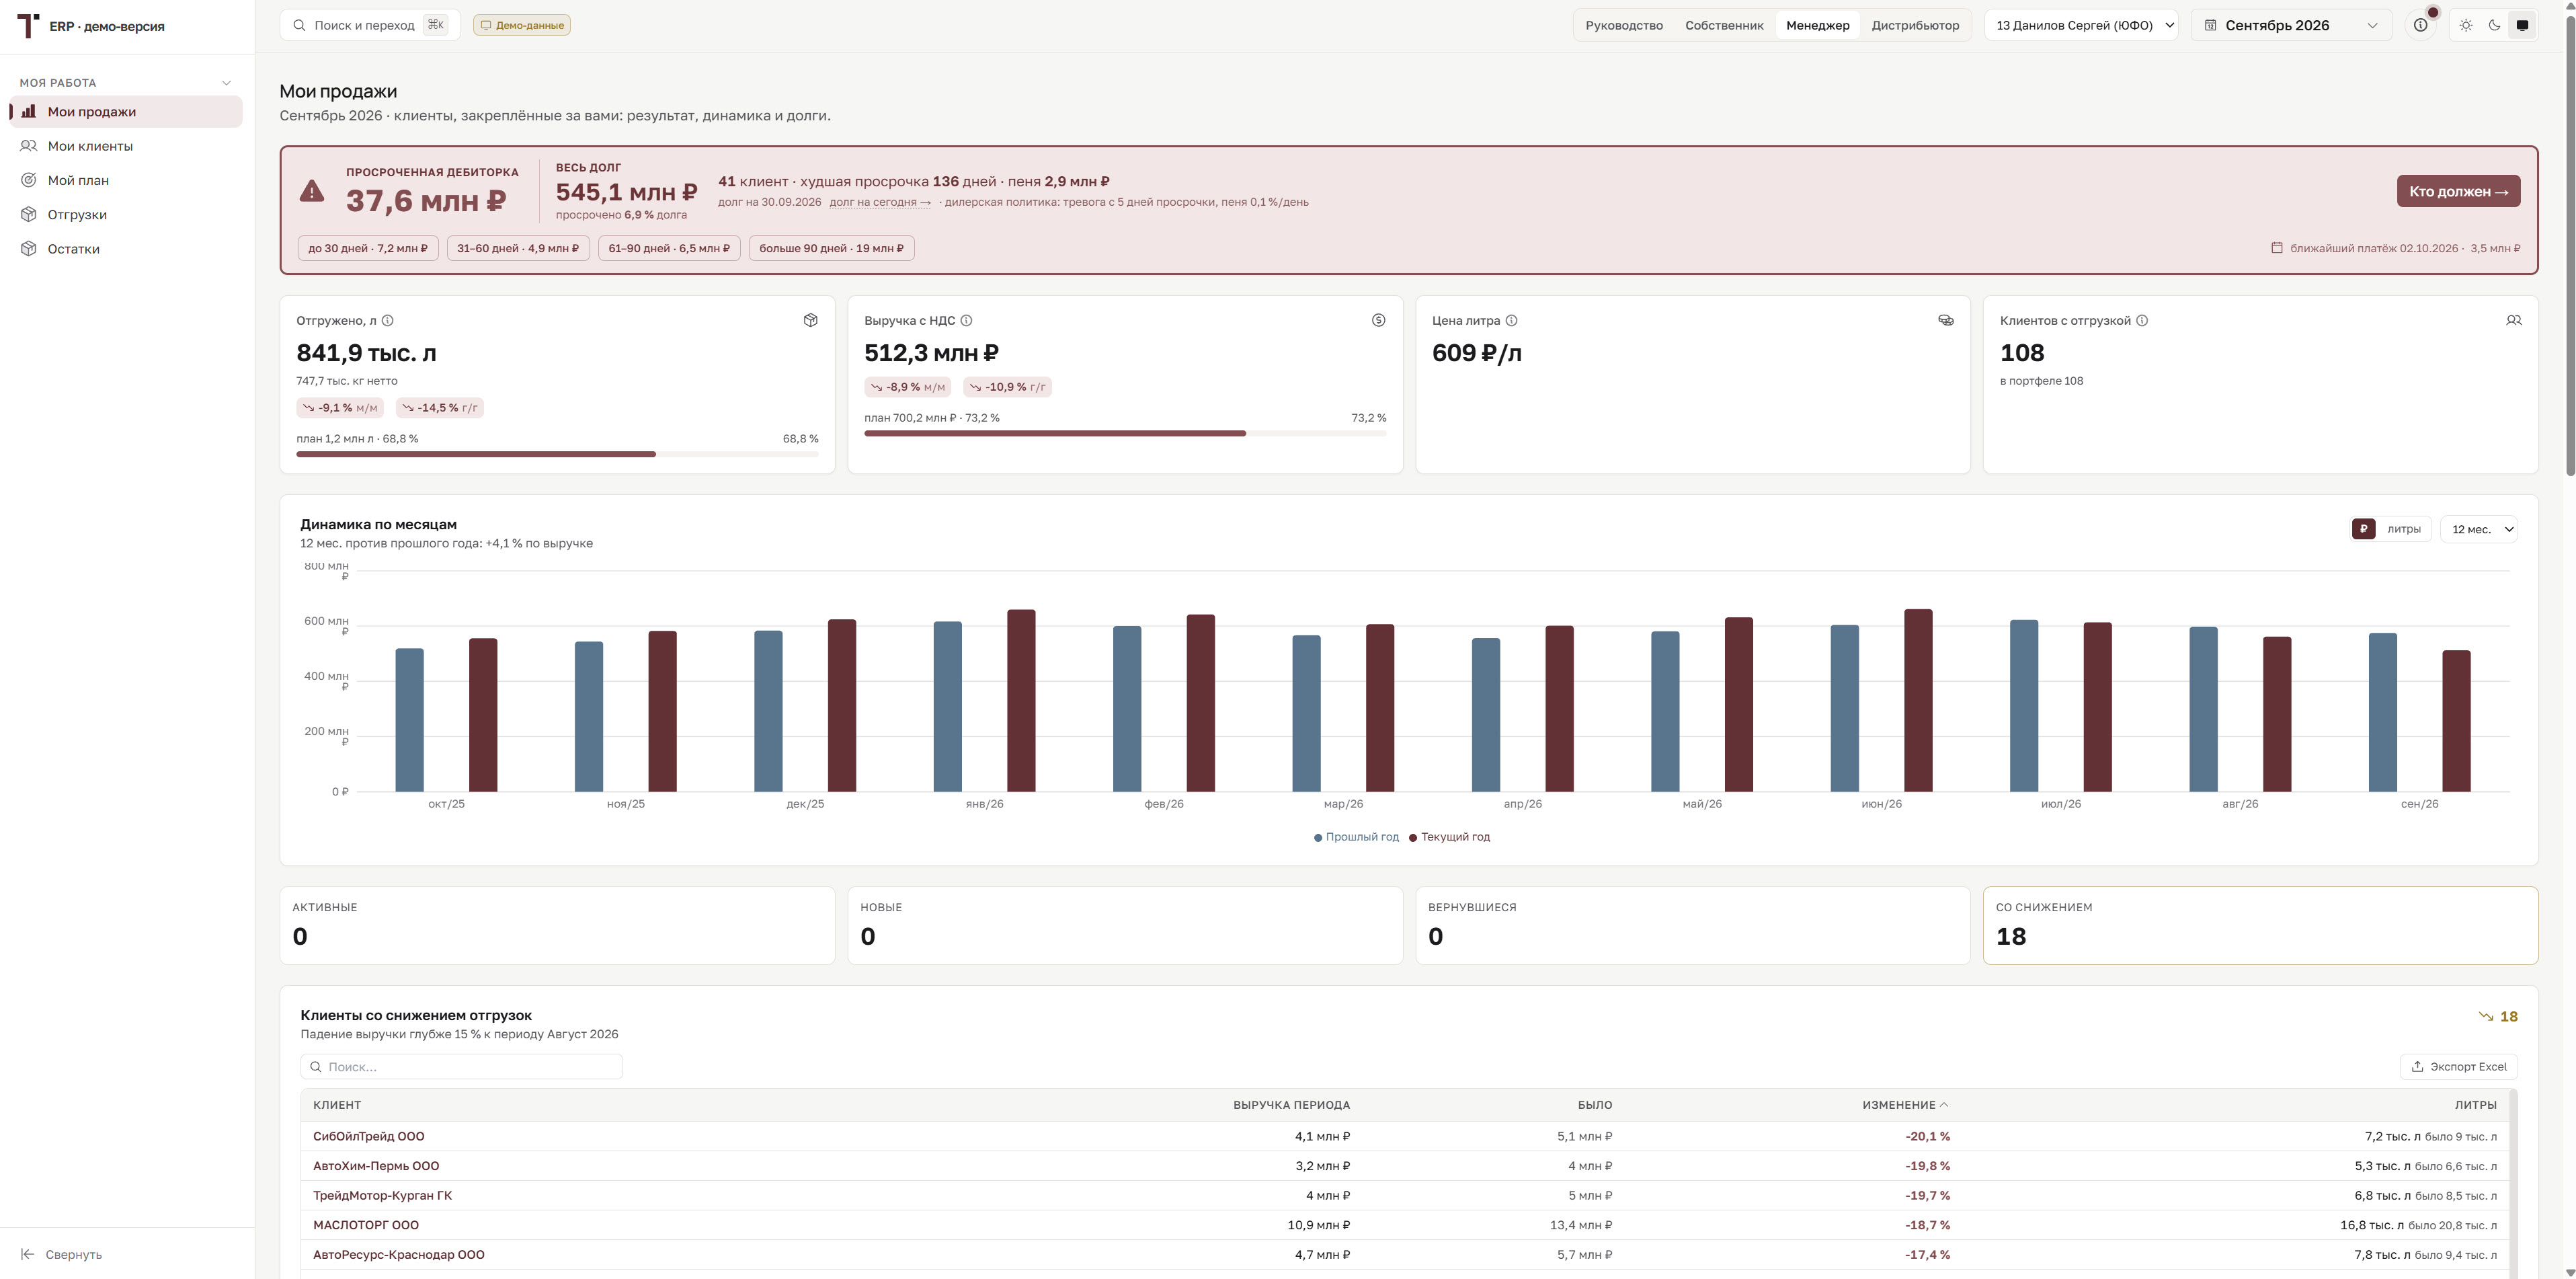Open Мой план target icon
The height and width of the screenshot is (1279, 2576).
(29, 180)
